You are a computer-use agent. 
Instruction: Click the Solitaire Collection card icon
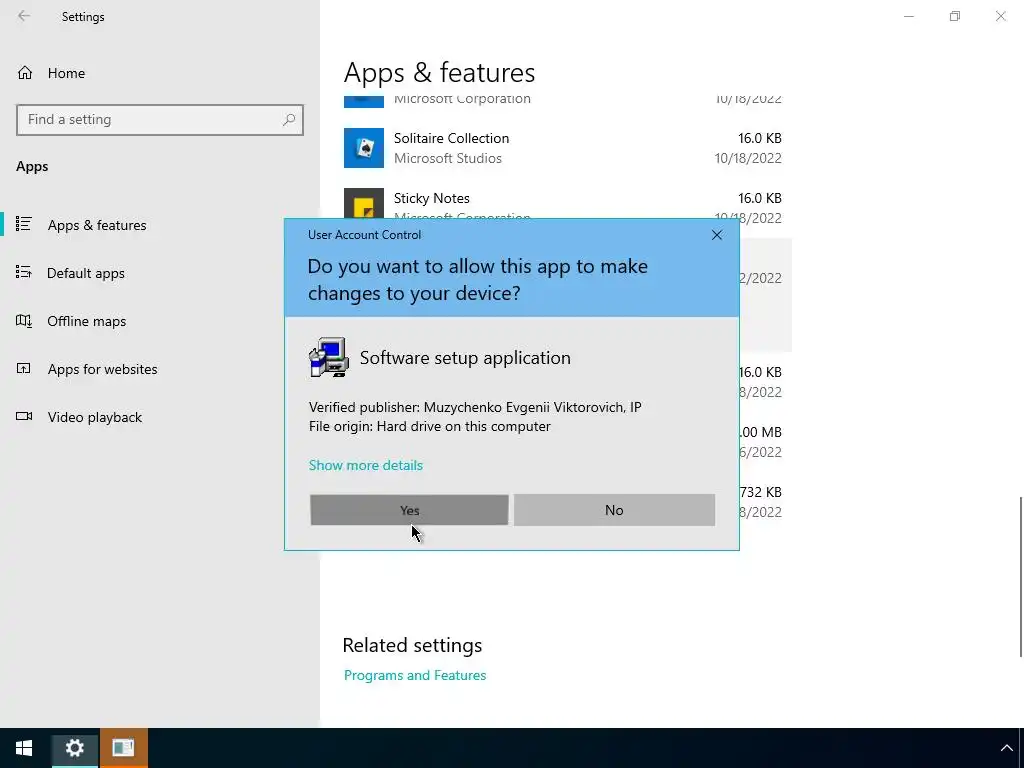(364, 148)
